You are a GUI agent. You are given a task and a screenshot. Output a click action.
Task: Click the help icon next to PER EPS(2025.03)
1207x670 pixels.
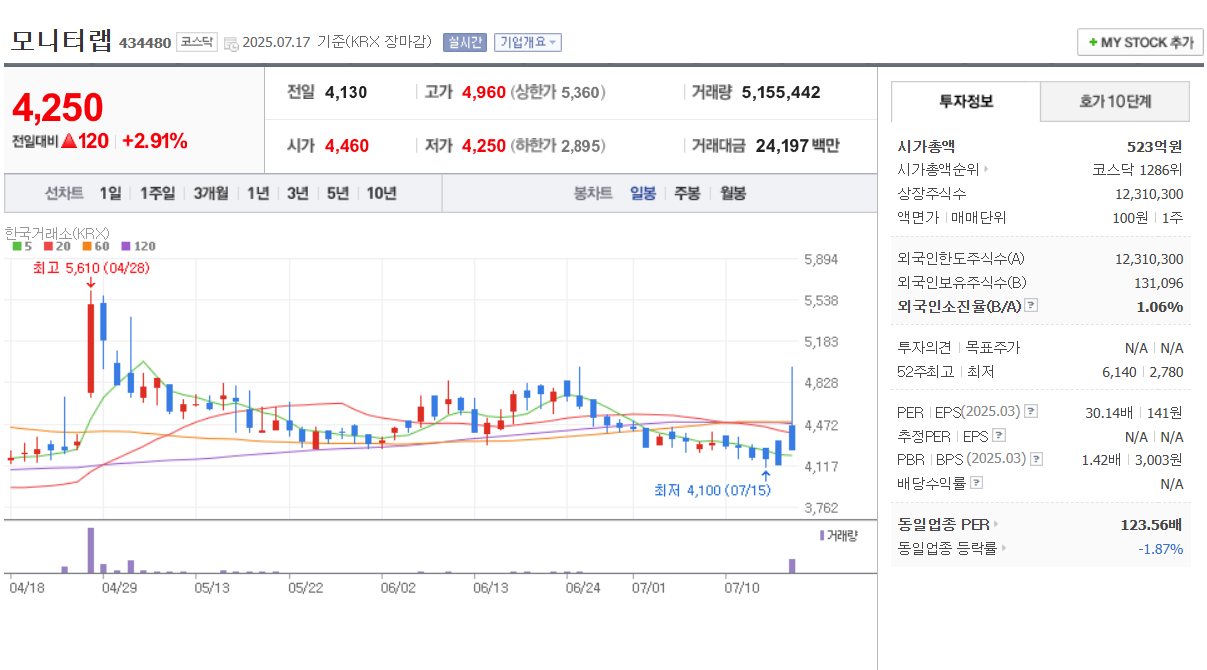(x=1031, y=411)
